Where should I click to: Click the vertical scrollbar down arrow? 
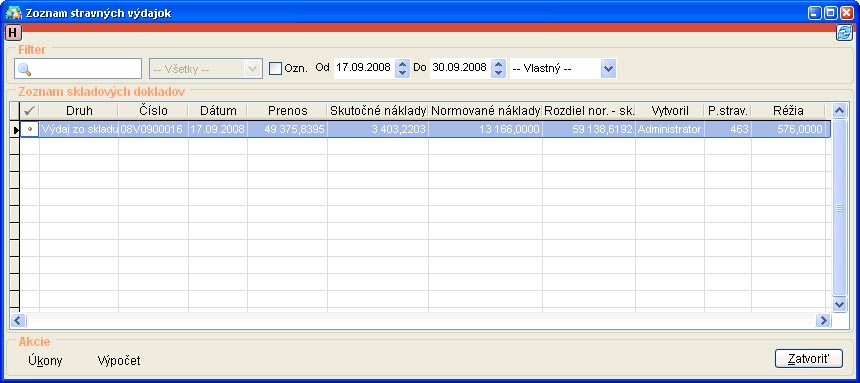pyautogui.click(x=839, y=304)
